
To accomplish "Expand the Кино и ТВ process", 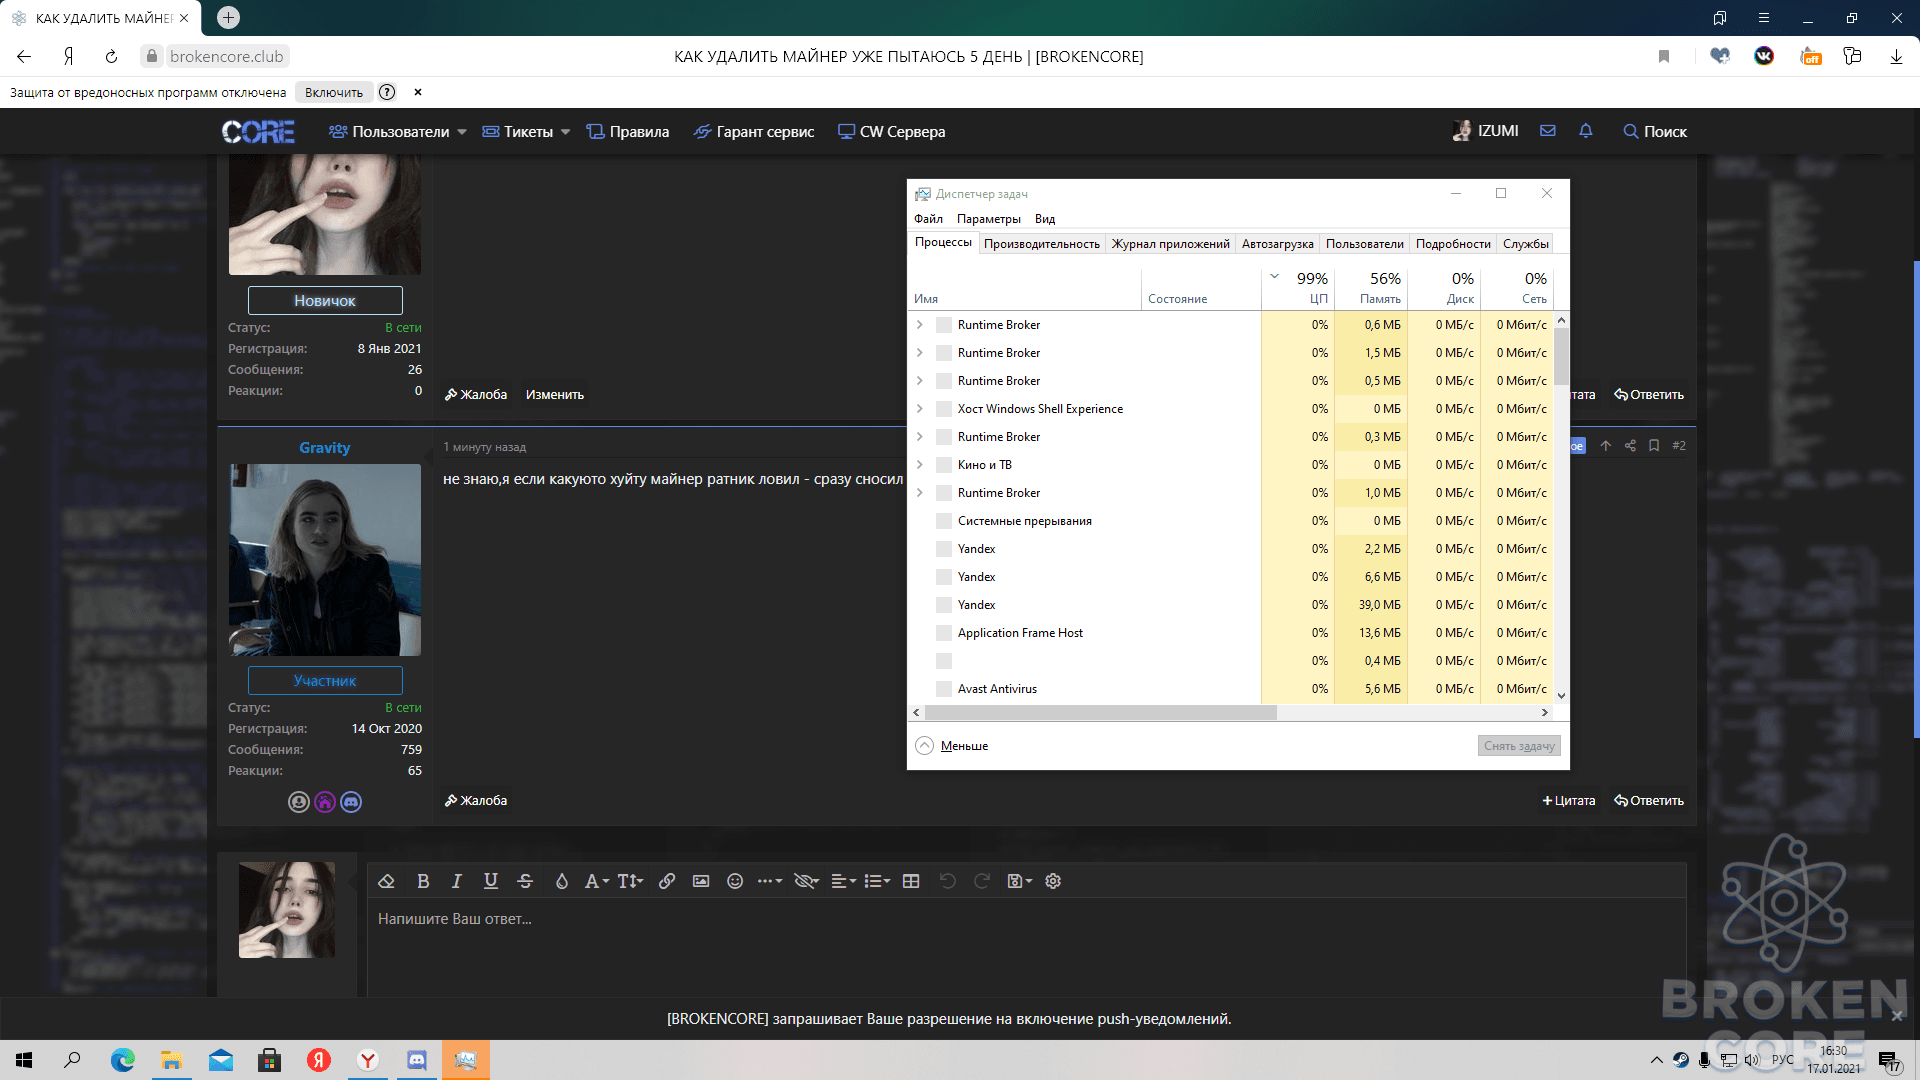I will point(920,465).
